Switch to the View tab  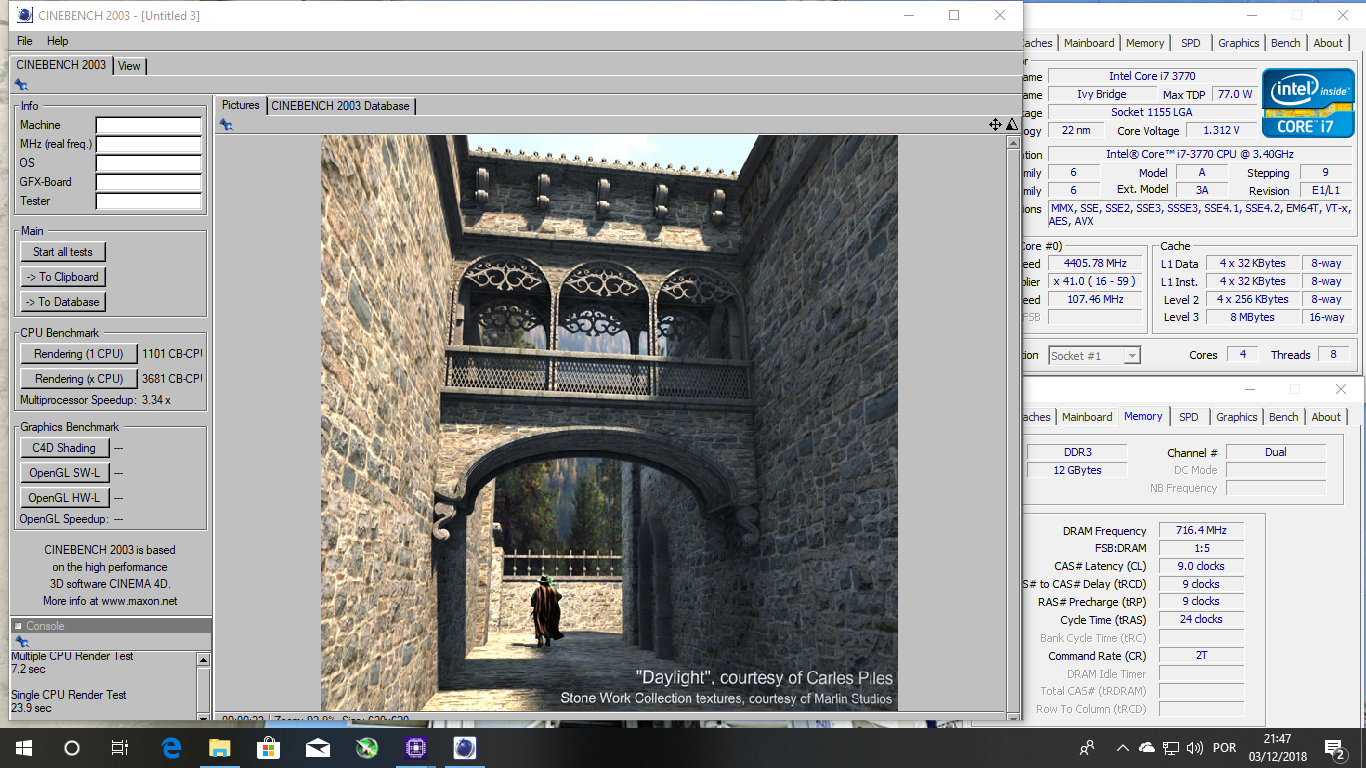tap(130, 66)
